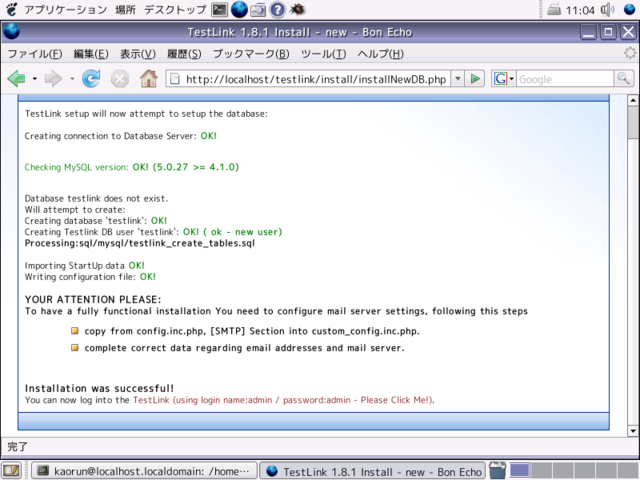Open the デスクトップ panel menu
This screenshot has width=640, height=480.
pos(175,9)
